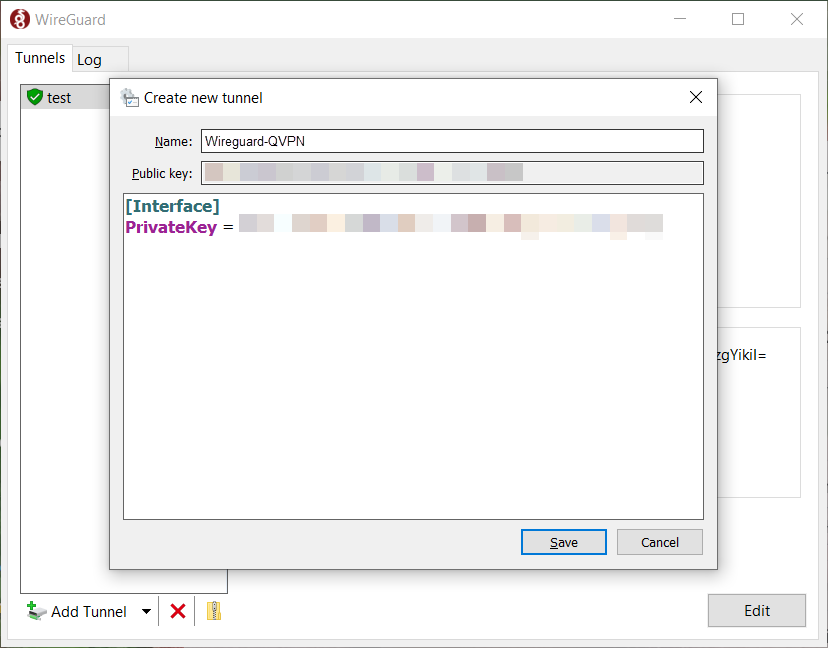Screen dimensions: 828x648
Task: Switch to the Log tab
Action: (x=89, y=60)
